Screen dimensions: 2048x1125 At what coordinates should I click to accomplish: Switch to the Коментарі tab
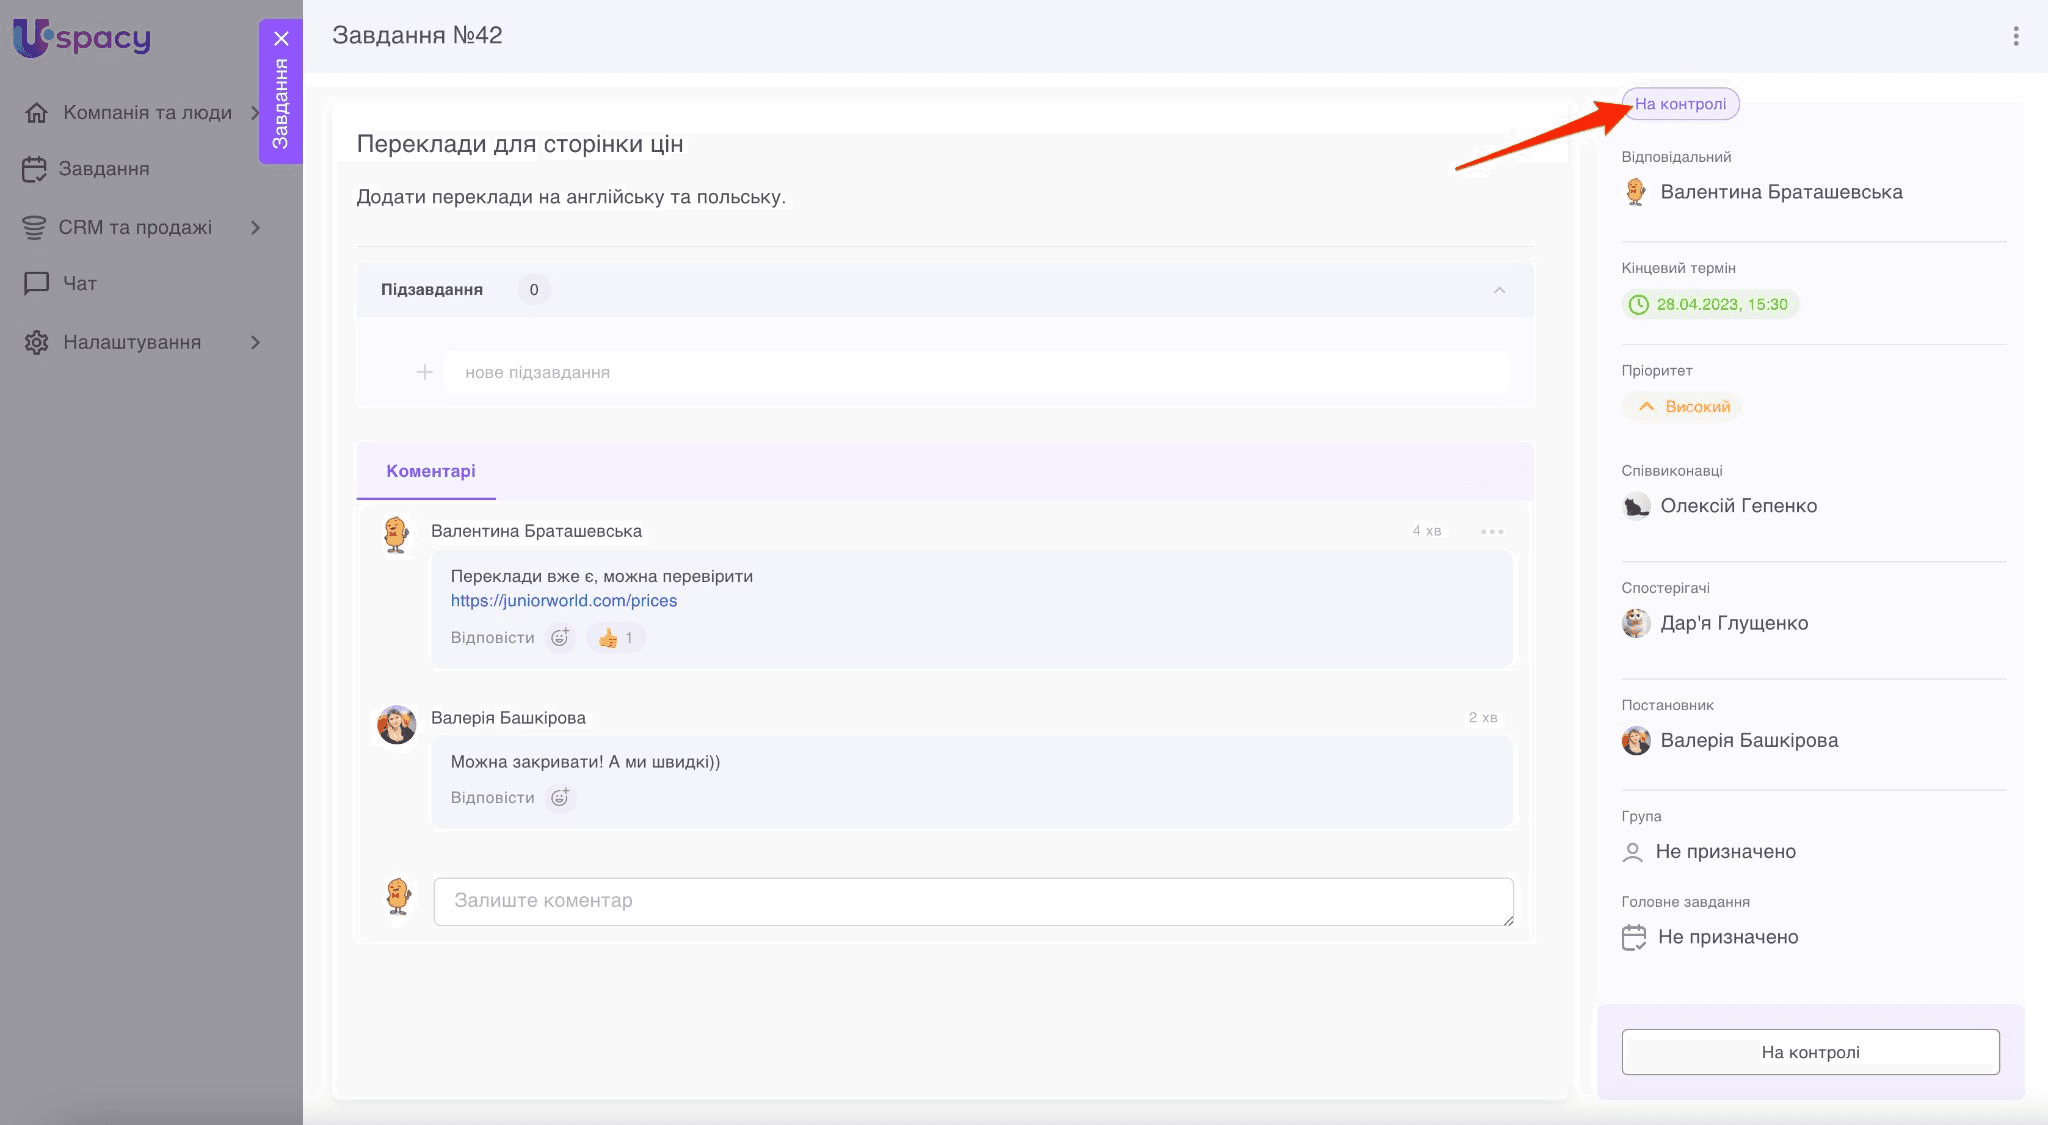pos(430,471)
